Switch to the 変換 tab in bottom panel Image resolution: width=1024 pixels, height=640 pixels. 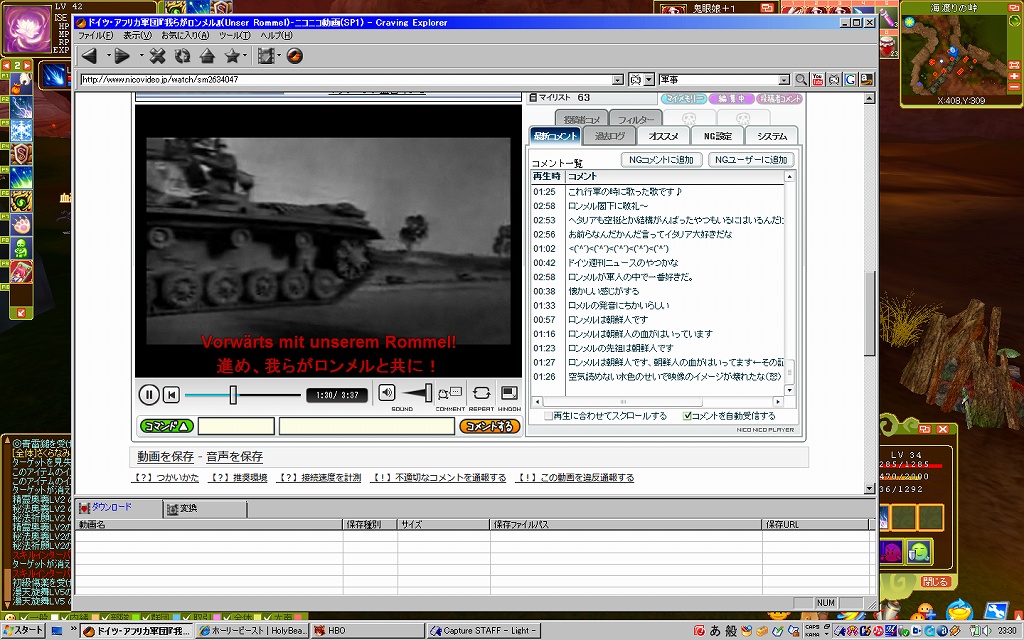coord(205,508)
